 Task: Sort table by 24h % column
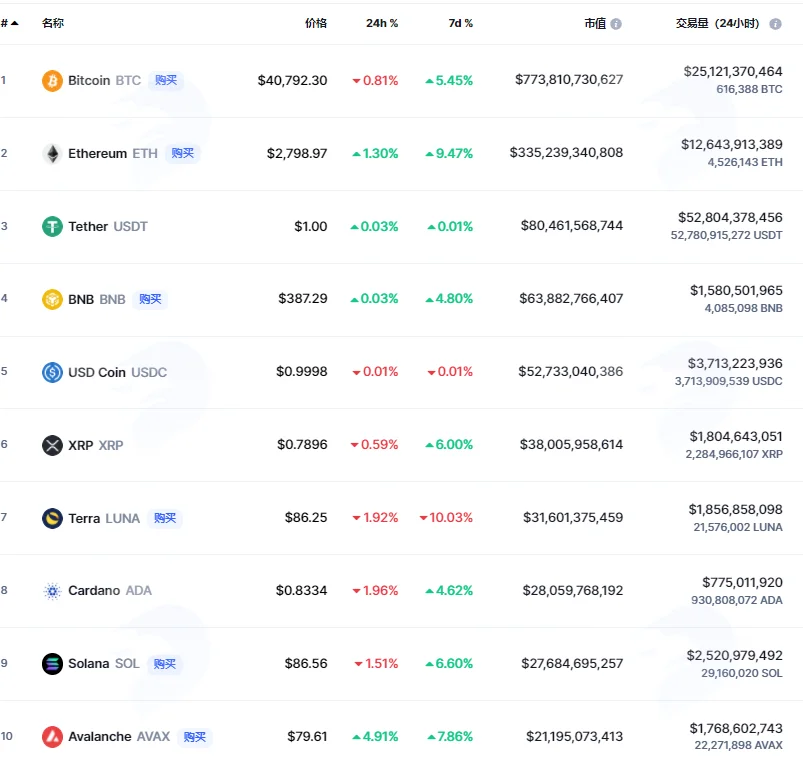382,23
